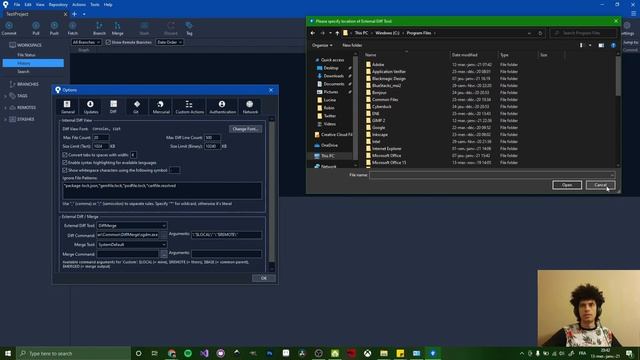Click New folder in file dialog
The height and width of the screenshot is (360, 640).
pos(352,45)
